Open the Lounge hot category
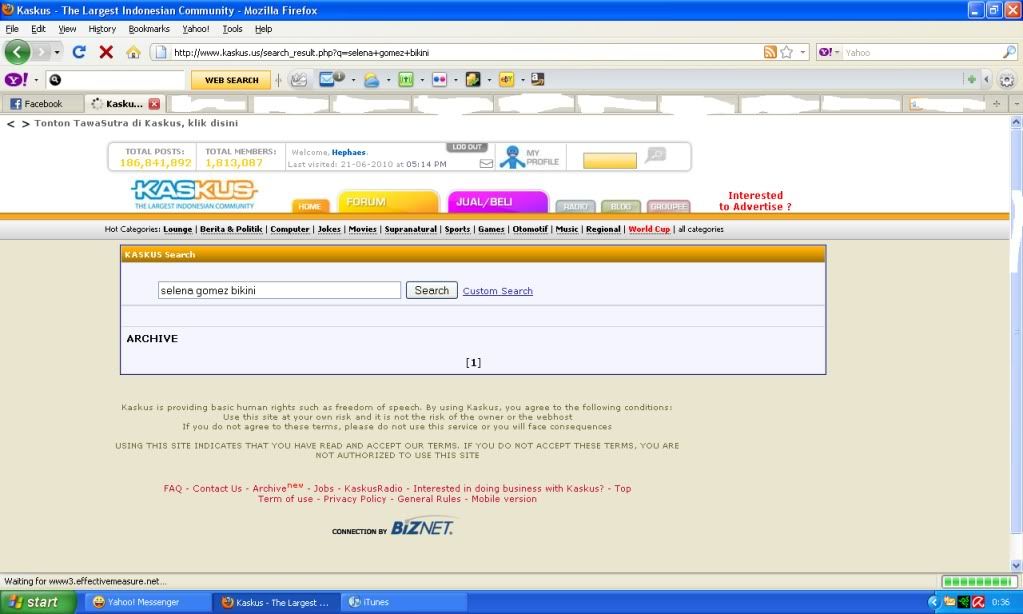Image resolution: width=1023 pixels, height=614 pixels. click(177, 229)
